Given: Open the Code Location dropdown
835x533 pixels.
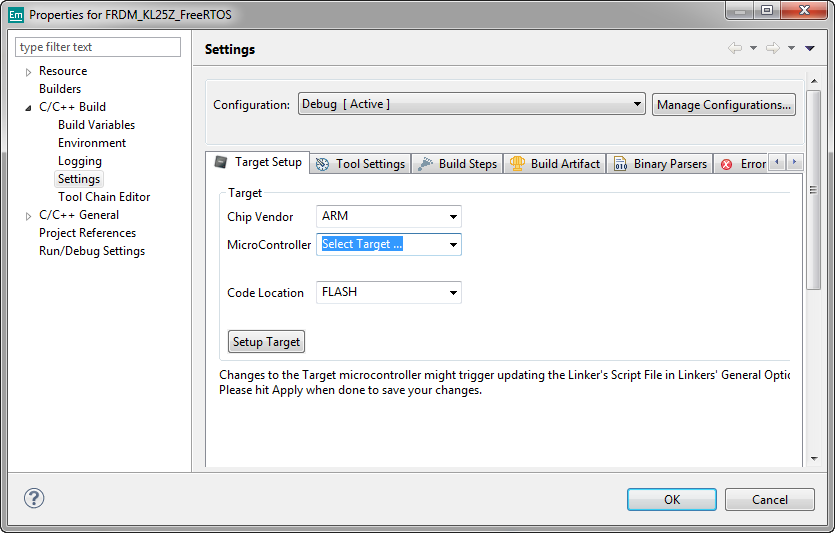Looking at the screenshot, I should point(388,293).
